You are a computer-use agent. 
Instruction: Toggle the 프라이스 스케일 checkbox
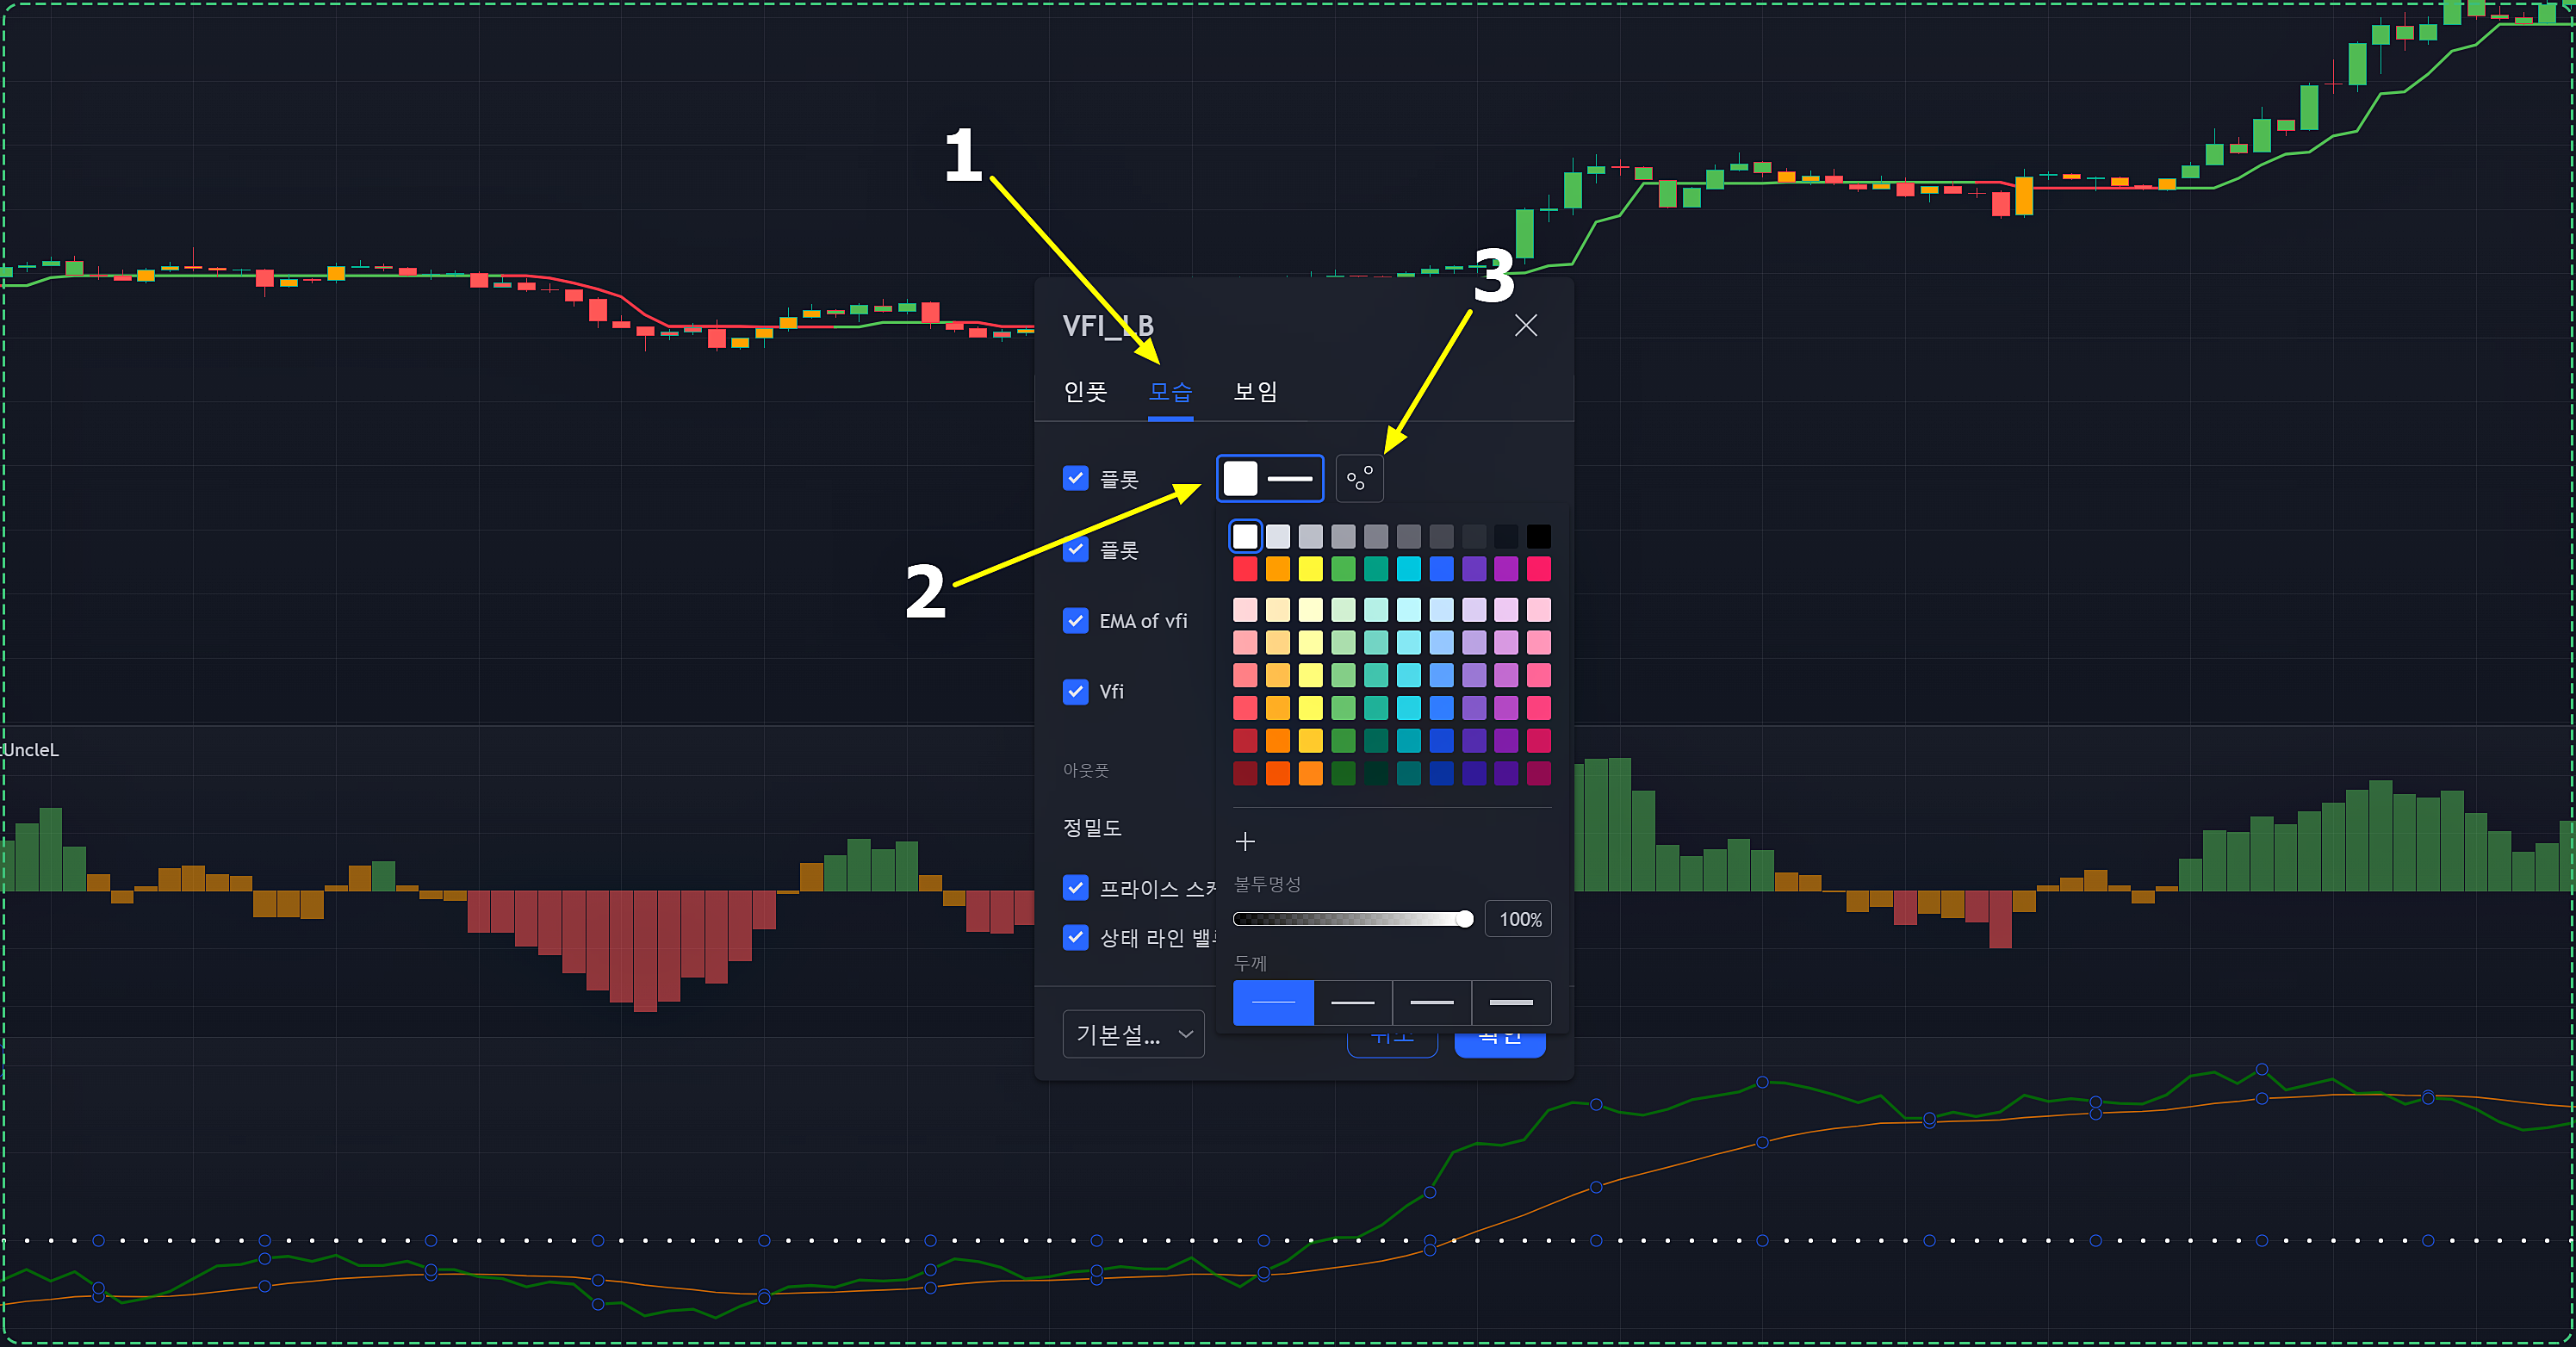(x=1075, y=887)
